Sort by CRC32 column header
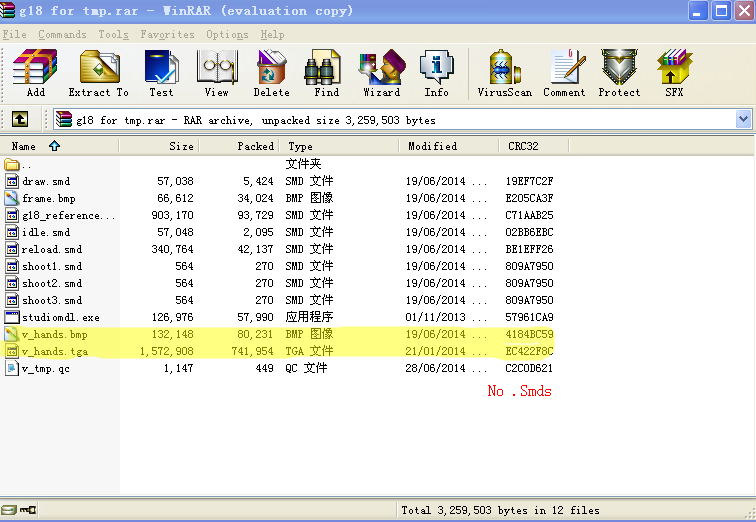The height and width of the screenshot is (522, 756). [534, 146]
